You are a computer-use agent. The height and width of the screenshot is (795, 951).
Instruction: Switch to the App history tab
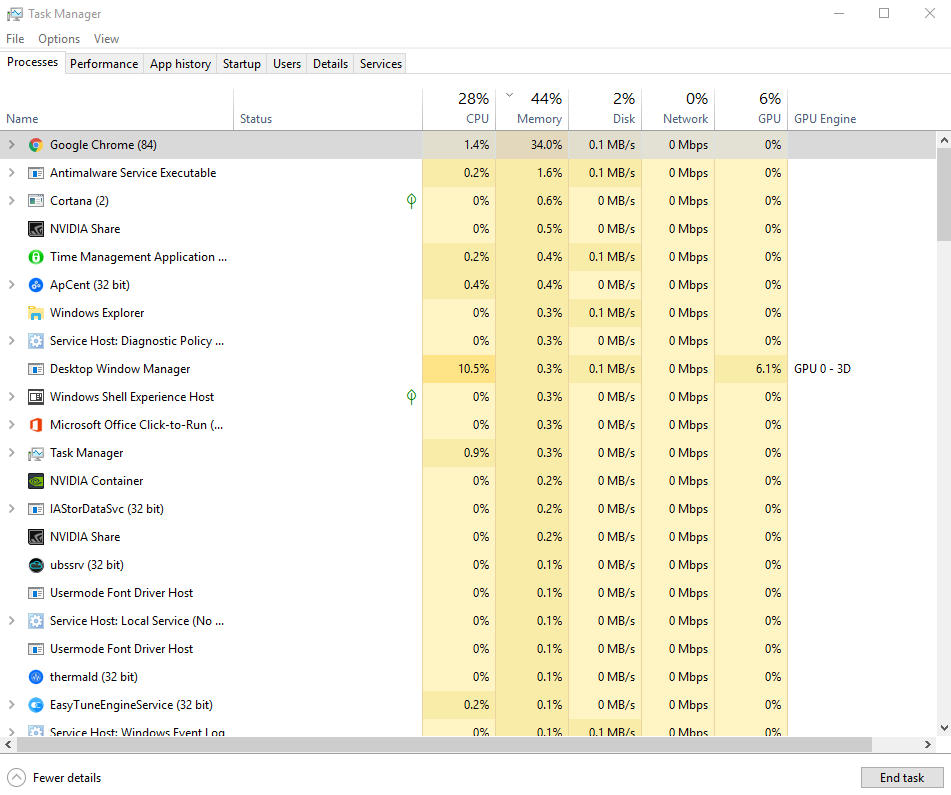(x=180, y=64)
